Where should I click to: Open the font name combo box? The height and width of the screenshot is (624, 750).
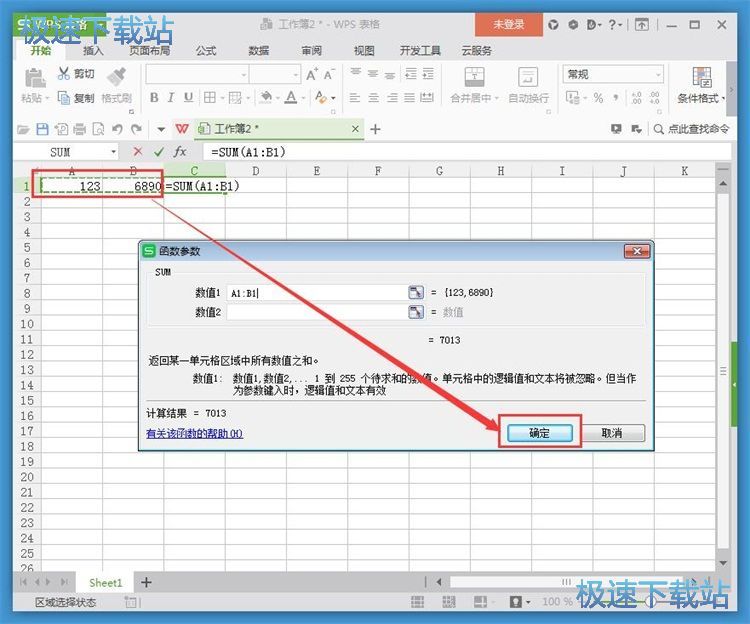click(x=197, y=75)
